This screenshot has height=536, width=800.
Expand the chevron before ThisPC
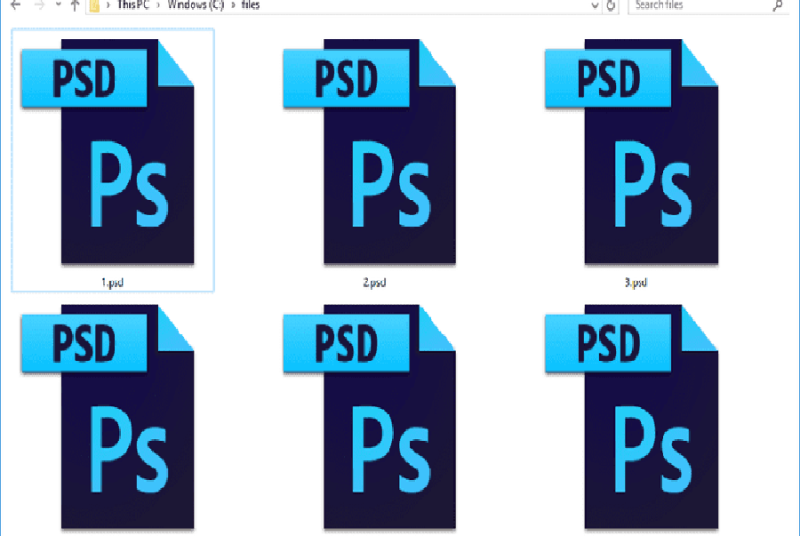(108, 5)
